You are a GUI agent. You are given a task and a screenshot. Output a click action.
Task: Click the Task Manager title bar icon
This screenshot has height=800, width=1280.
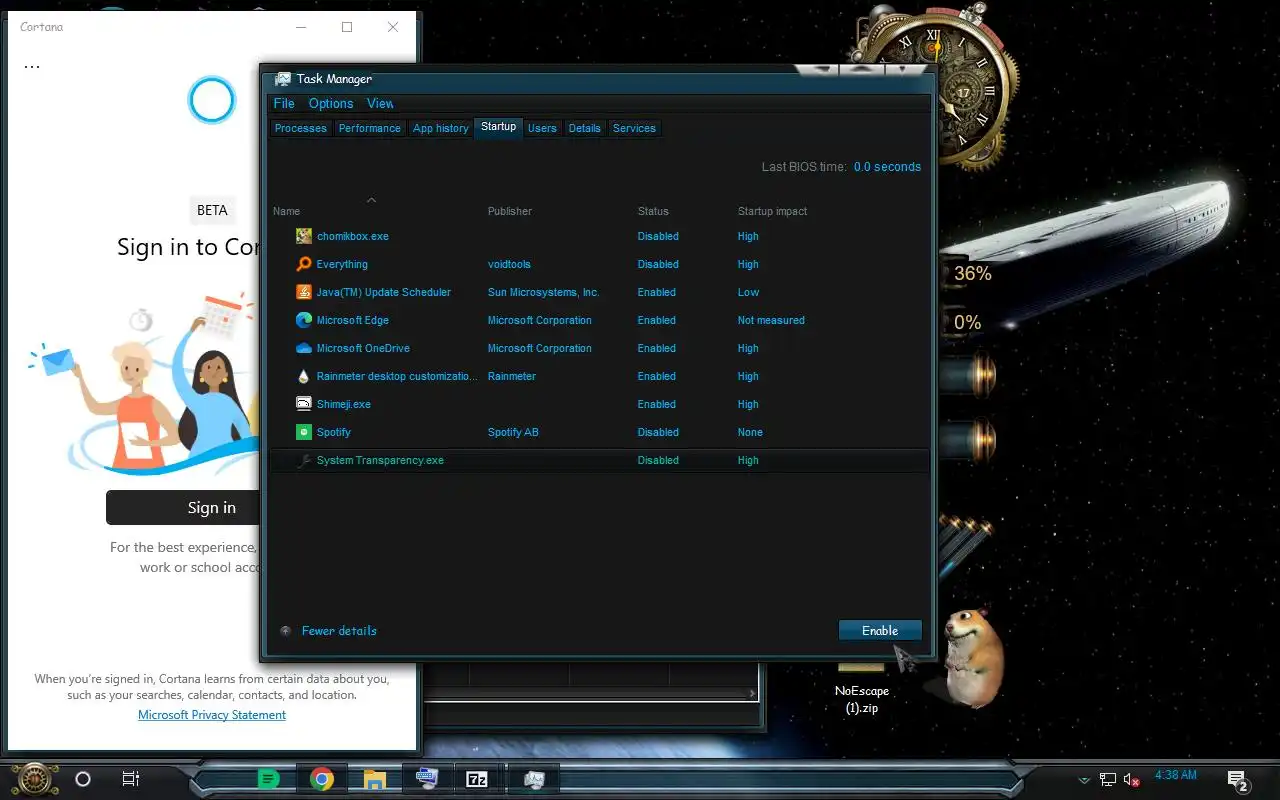tap(283, 79)
